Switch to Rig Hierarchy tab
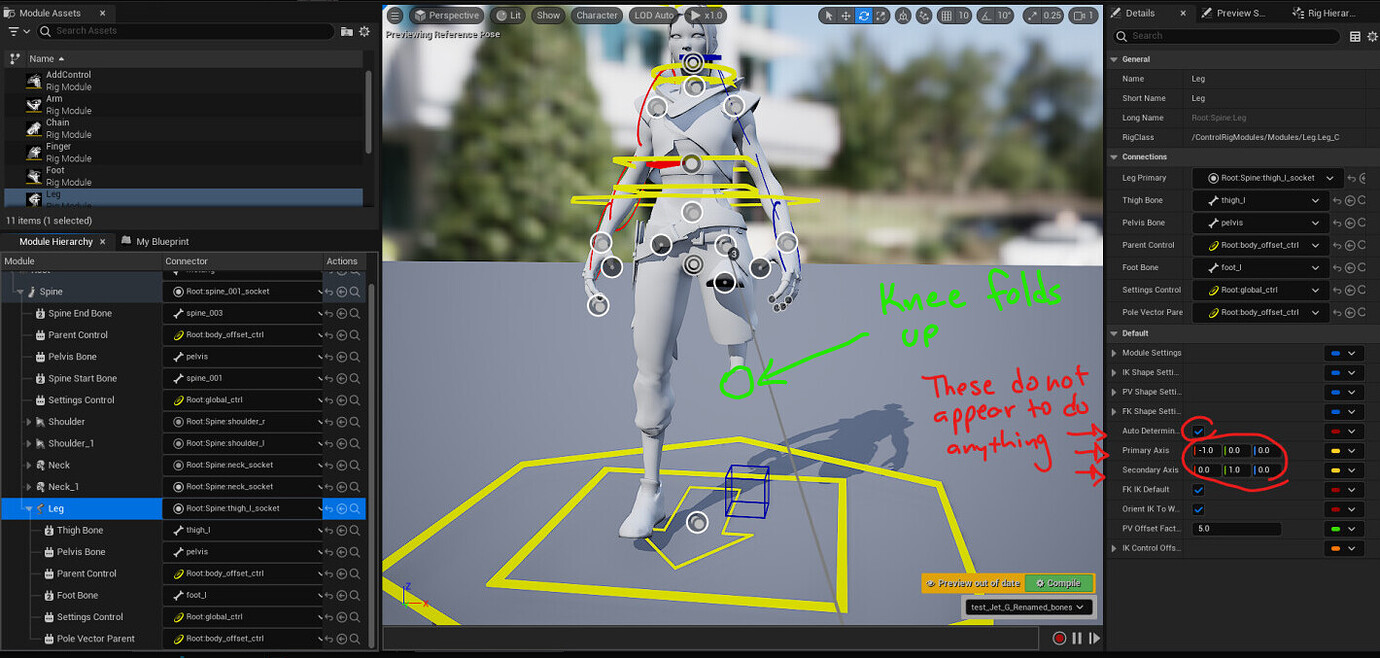The image size is (1380, 658). point(1325,13)
